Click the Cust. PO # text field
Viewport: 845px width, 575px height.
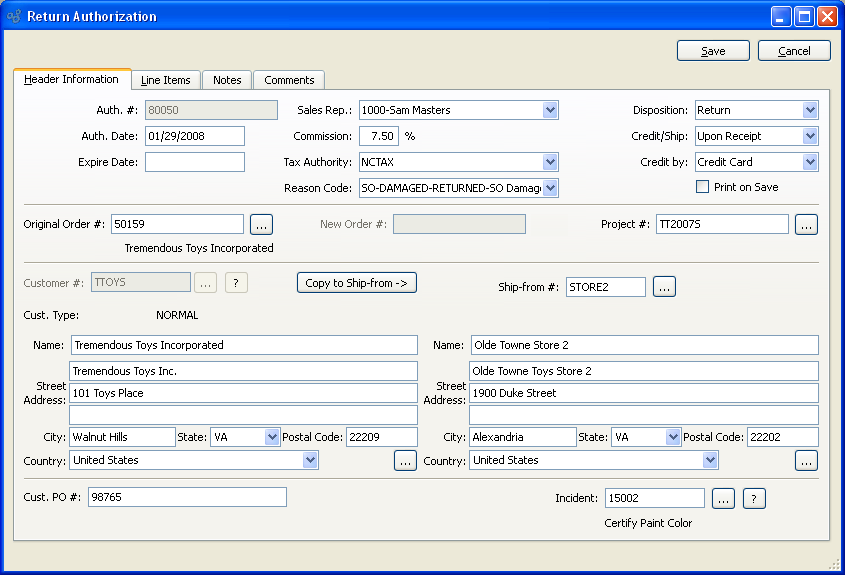tap(187, 498)
